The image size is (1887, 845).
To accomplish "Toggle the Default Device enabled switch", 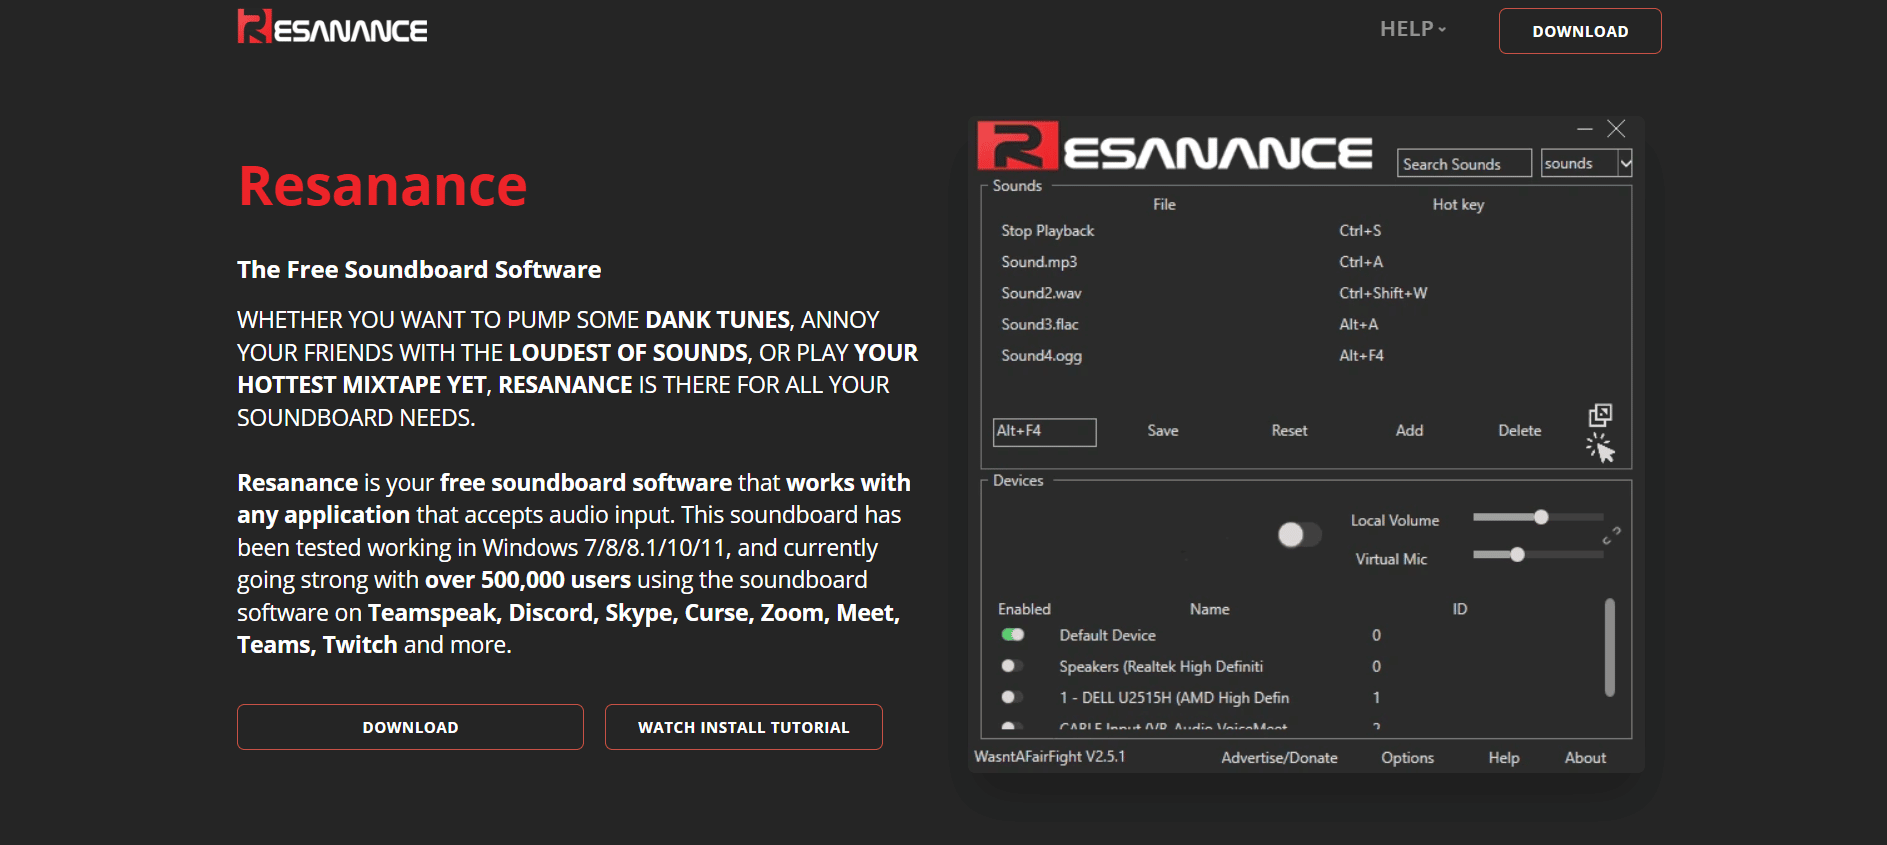I will pos(1013,635).
